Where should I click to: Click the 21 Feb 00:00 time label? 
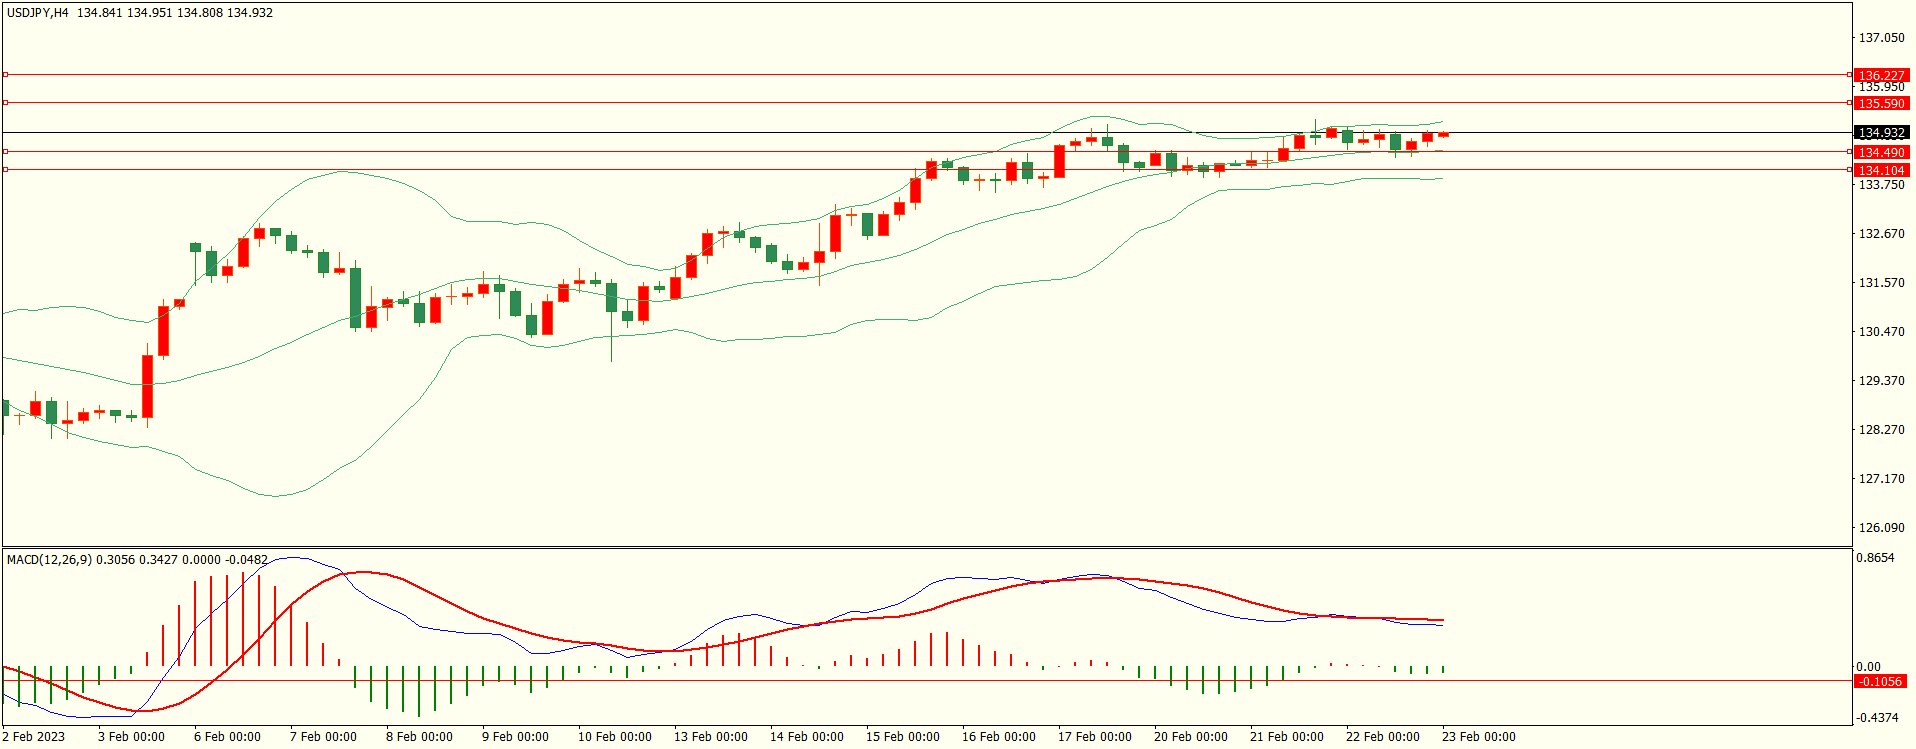pyautogui.click(x=1286, y=737)
